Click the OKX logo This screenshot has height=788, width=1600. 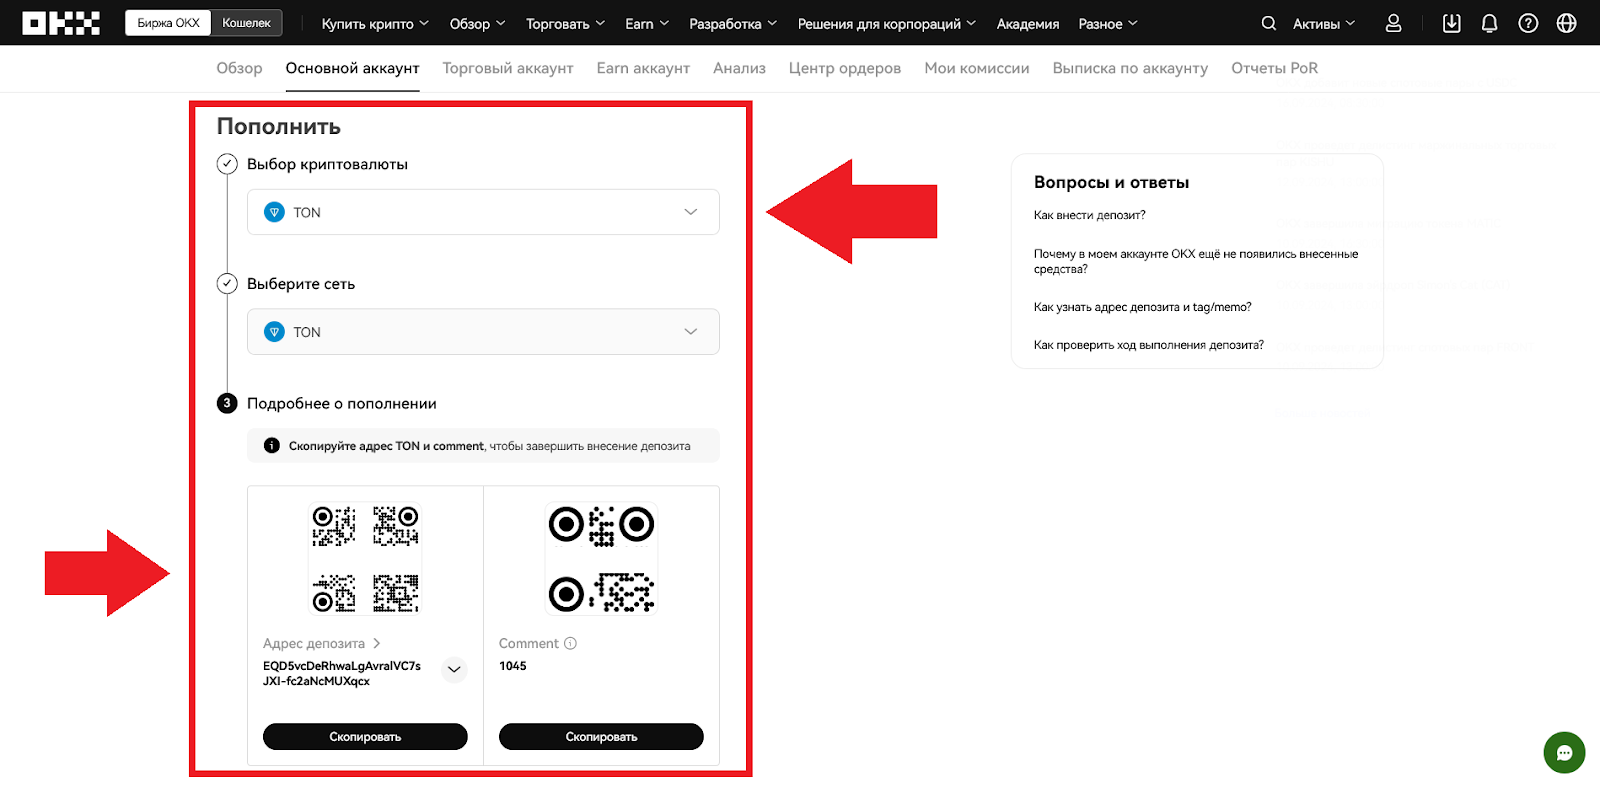click(61, 23)
